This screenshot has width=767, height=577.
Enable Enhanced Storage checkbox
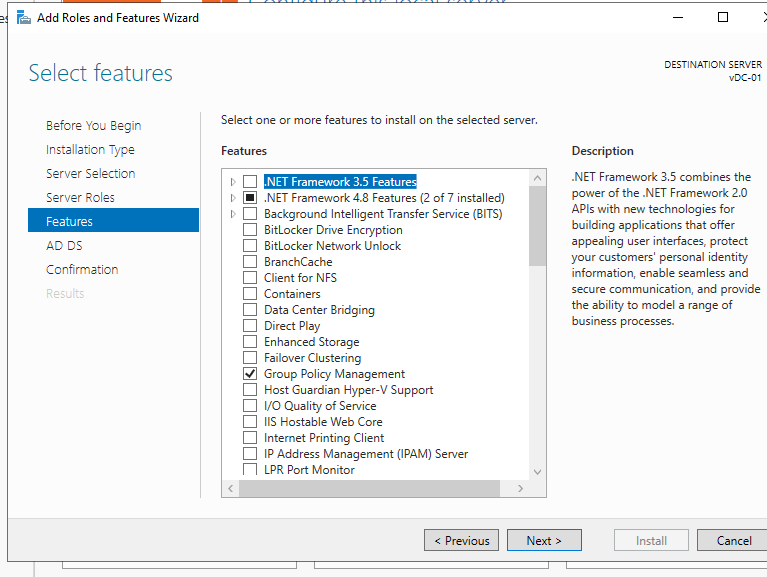250,342
